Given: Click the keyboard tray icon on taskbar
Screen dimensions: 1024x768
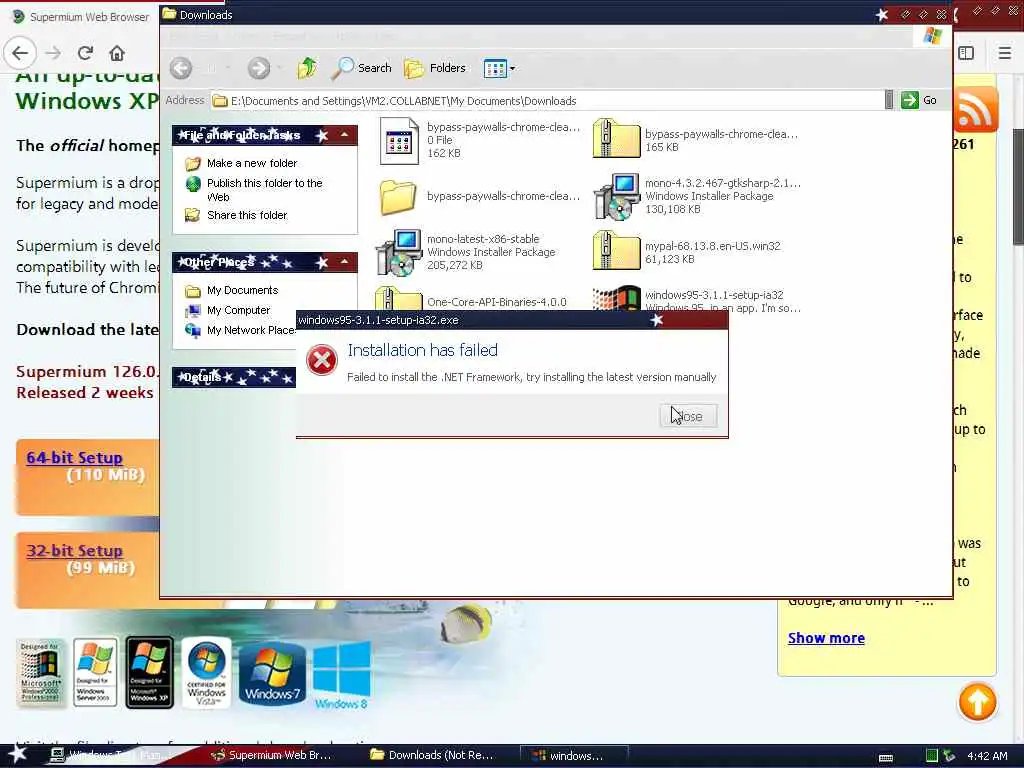Looking at the screenshot, I should coord(886,757).
